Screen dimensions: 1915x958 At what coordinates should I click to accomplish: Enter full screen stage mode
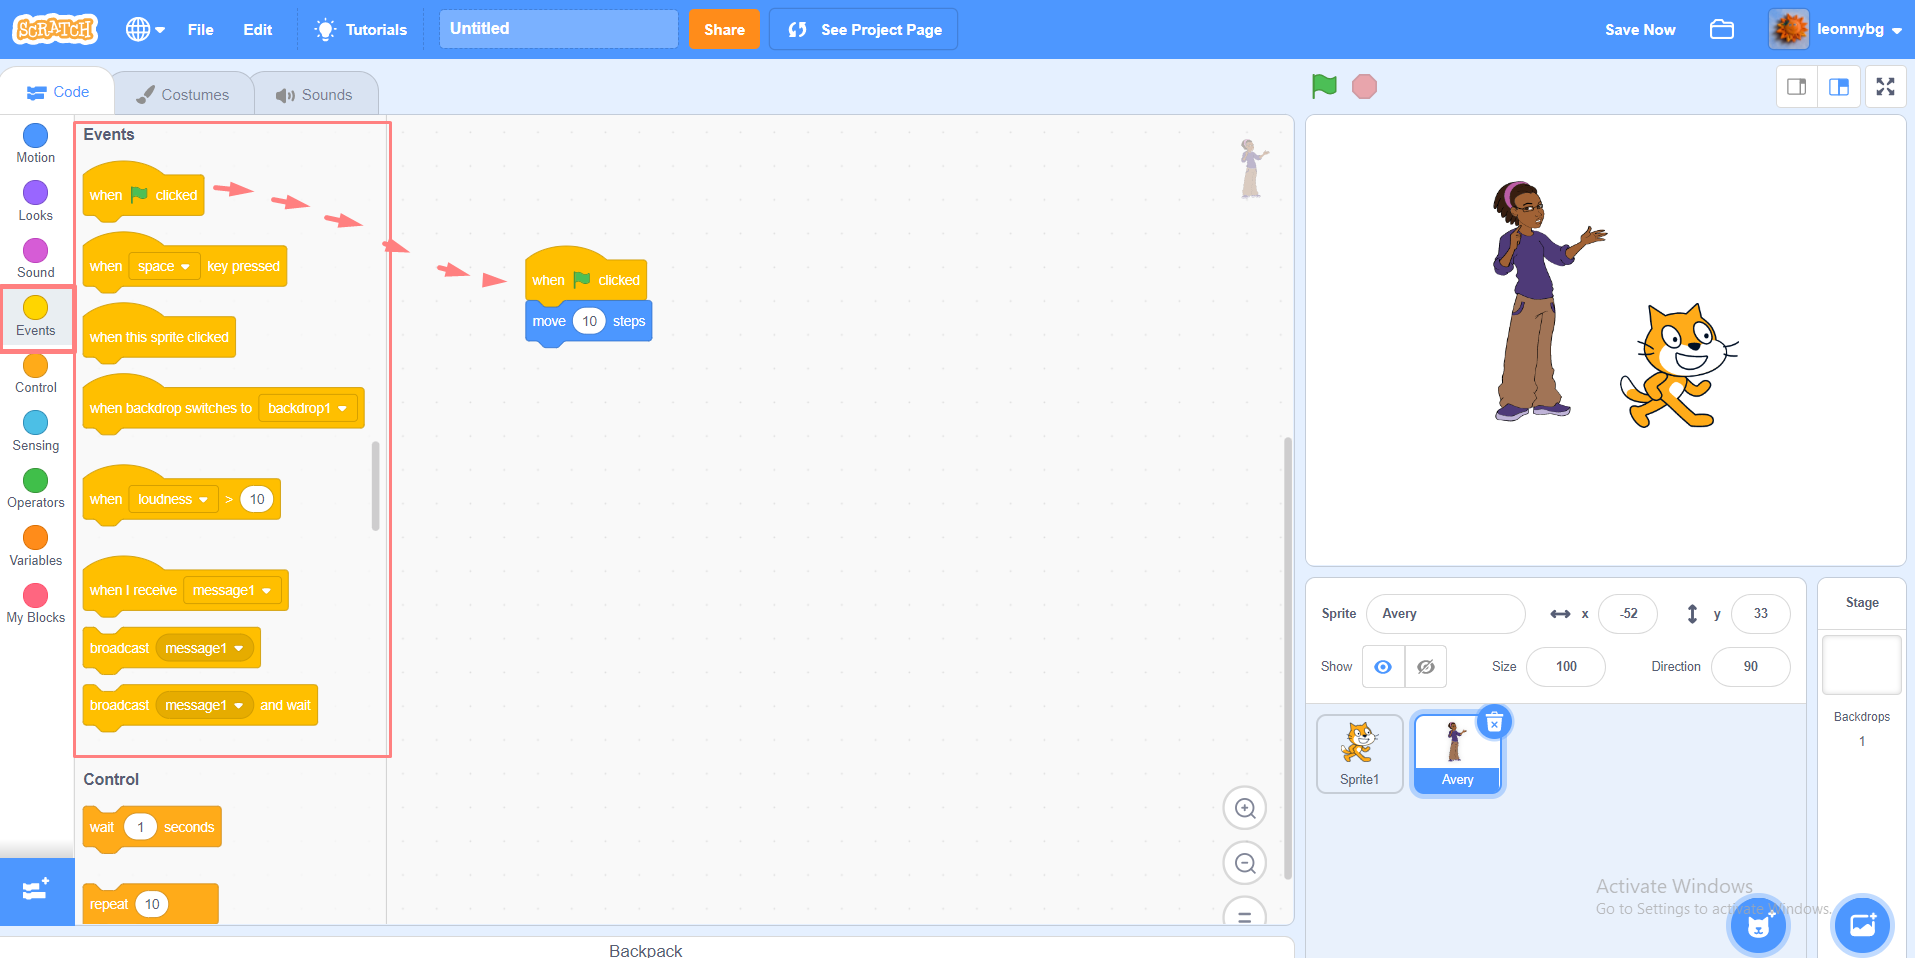pos(1885,87)
